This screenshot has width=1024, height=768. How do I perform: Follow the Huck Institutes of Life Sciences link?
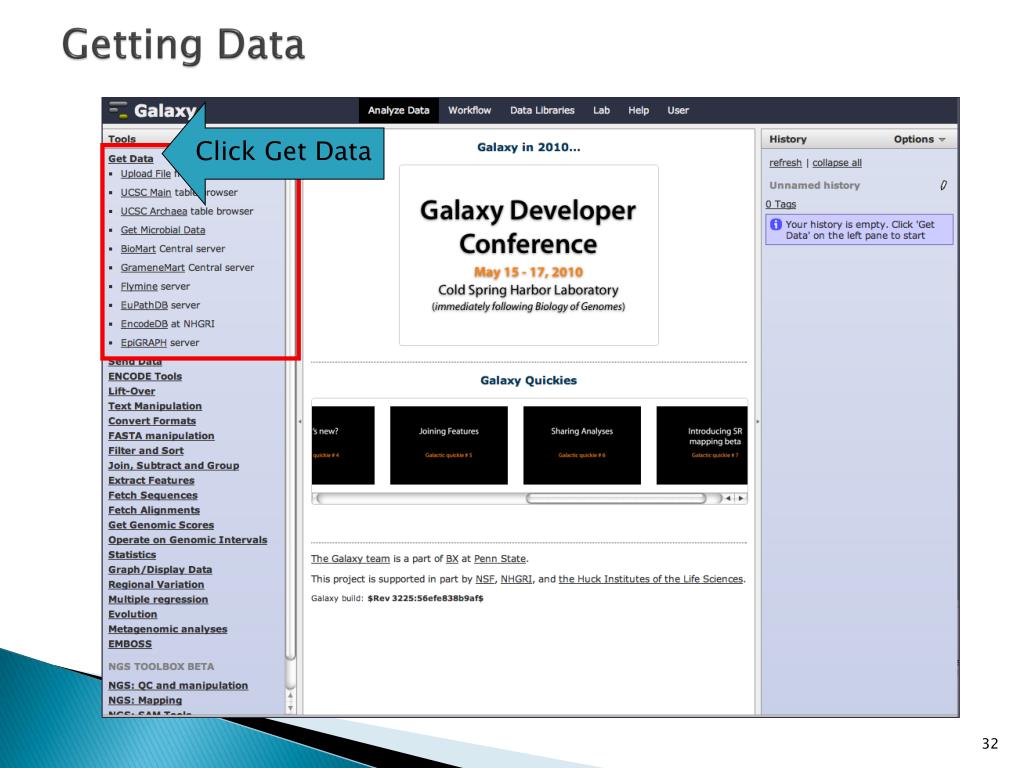[650, 579]
